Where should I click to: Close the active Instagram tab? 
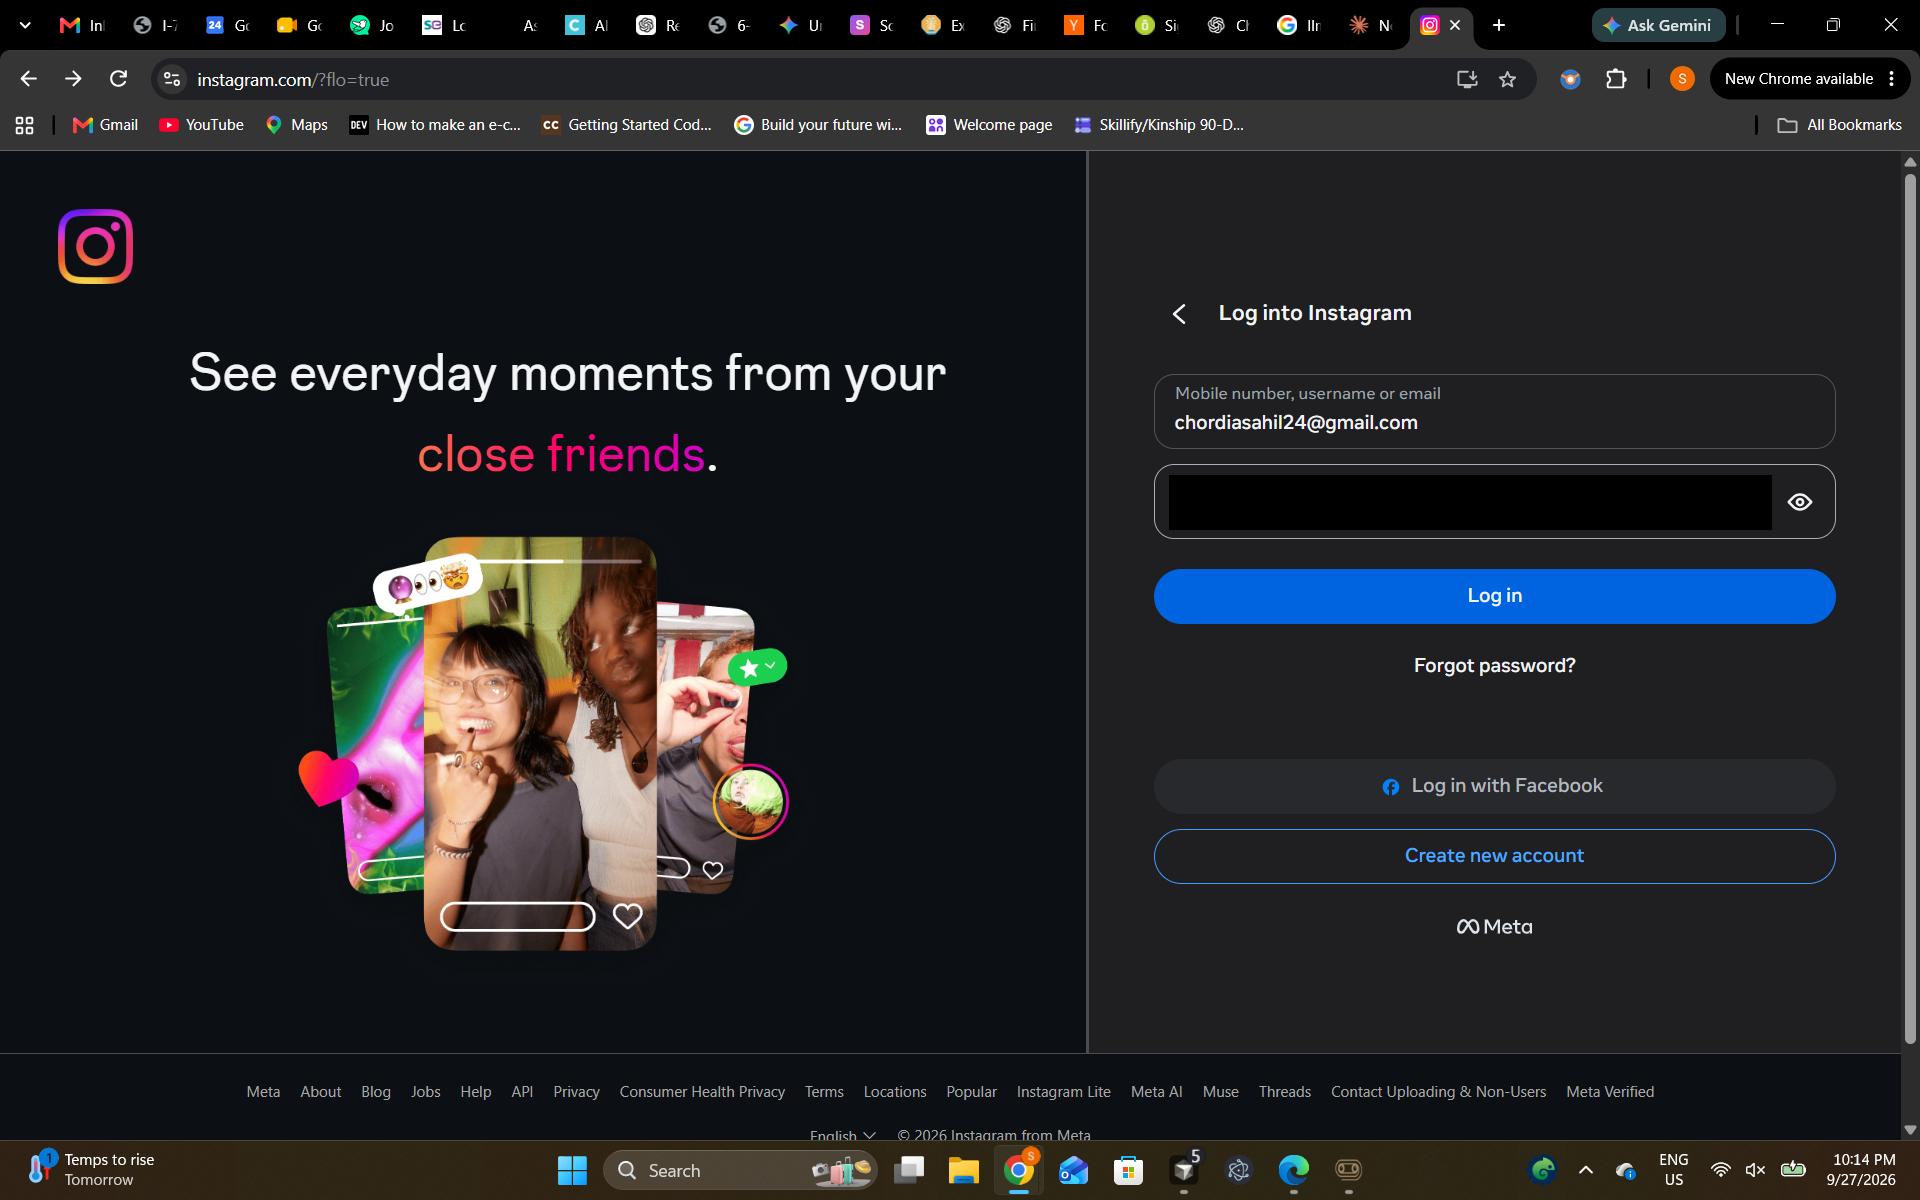[x=1455, y=25]
